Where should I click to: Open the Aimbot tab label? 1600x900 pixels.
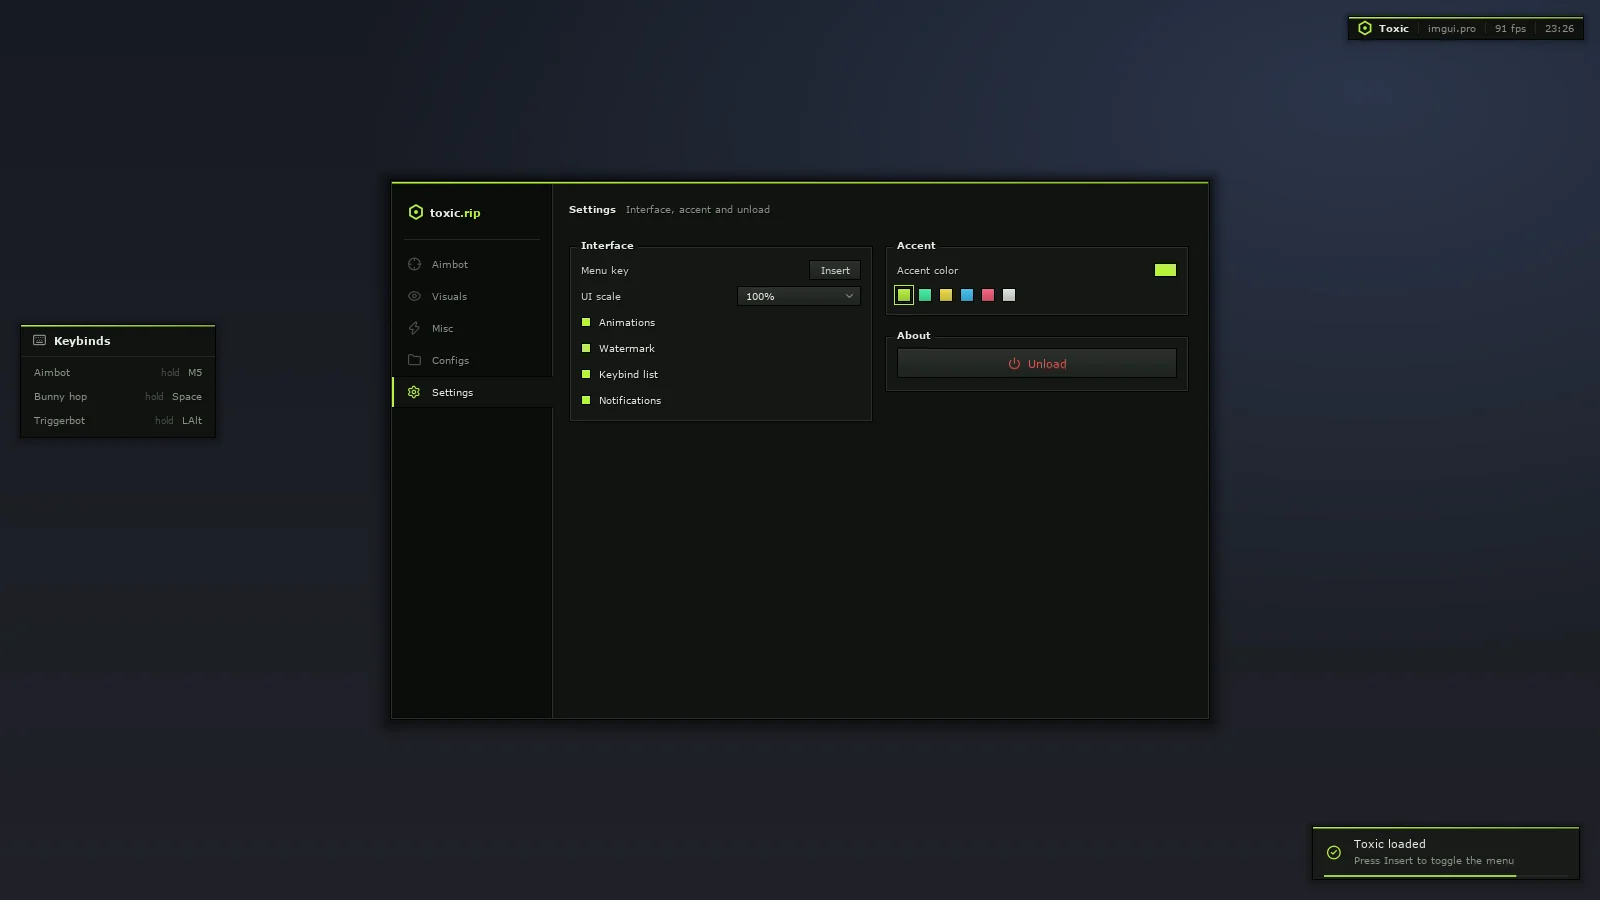(x=450, y=265)
